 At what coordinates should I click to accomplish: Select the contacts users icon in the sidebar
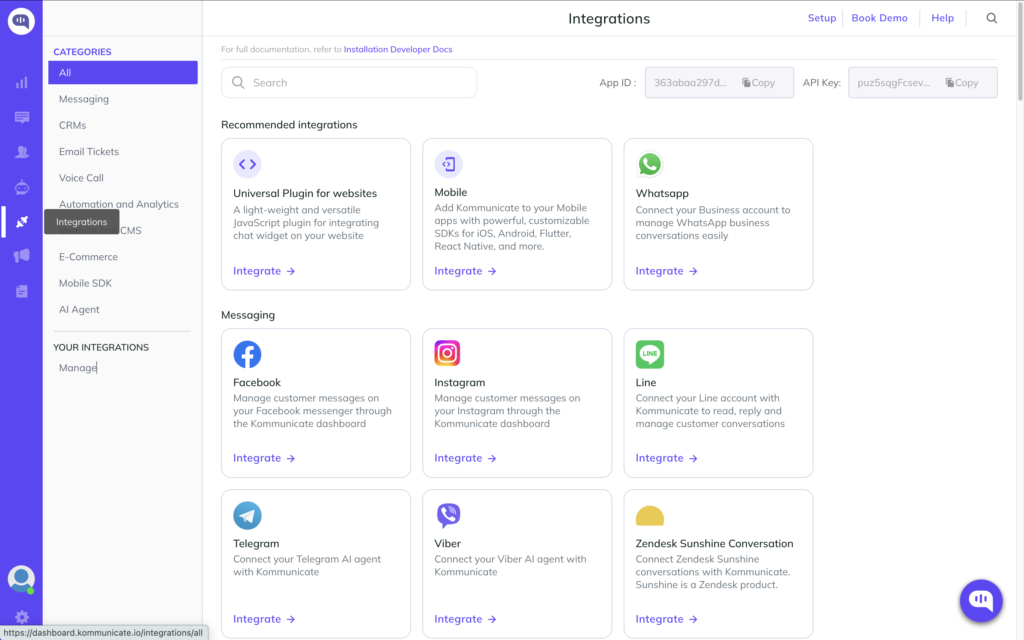tap(21, 150)
